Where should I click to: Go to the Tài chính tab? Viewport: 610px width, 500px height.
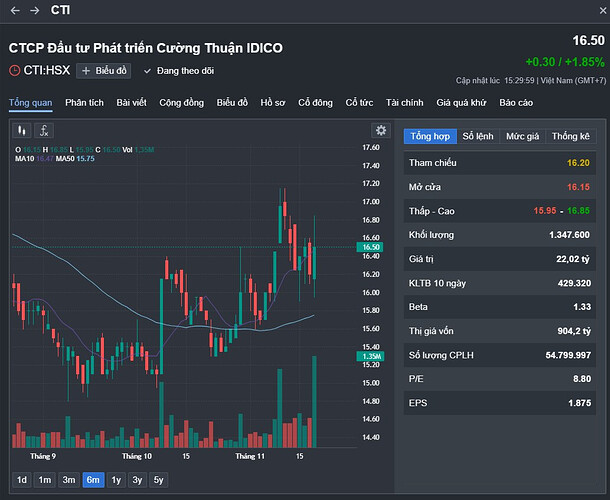tap(404, 103)
